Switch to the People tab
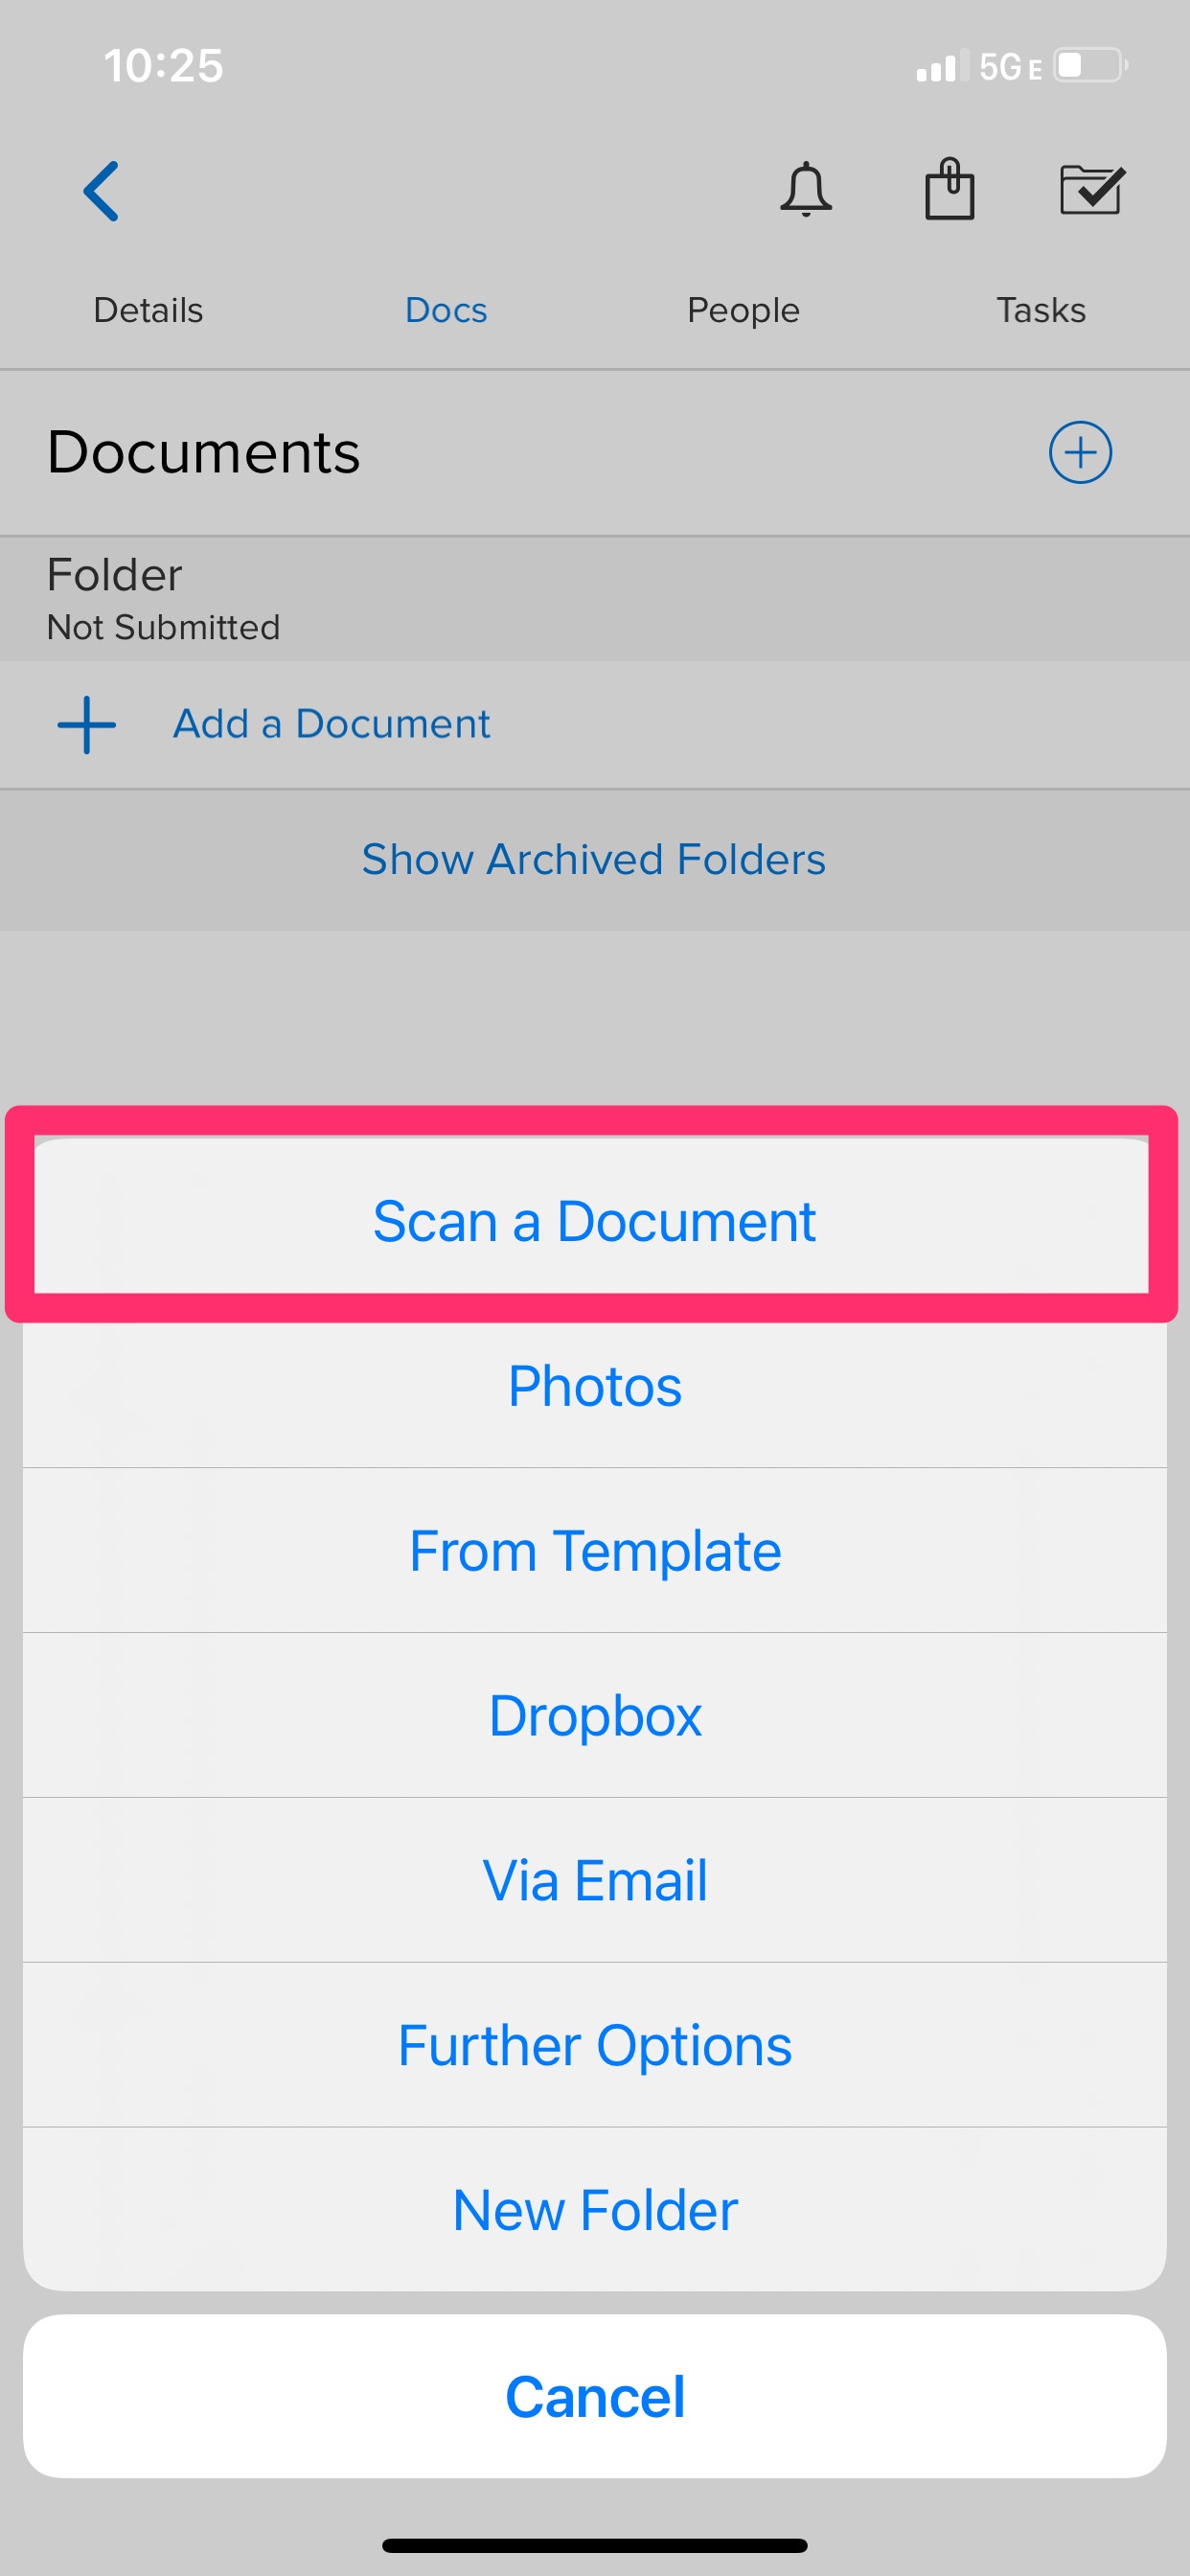Screen dimensions: 1190x2576 743,310
